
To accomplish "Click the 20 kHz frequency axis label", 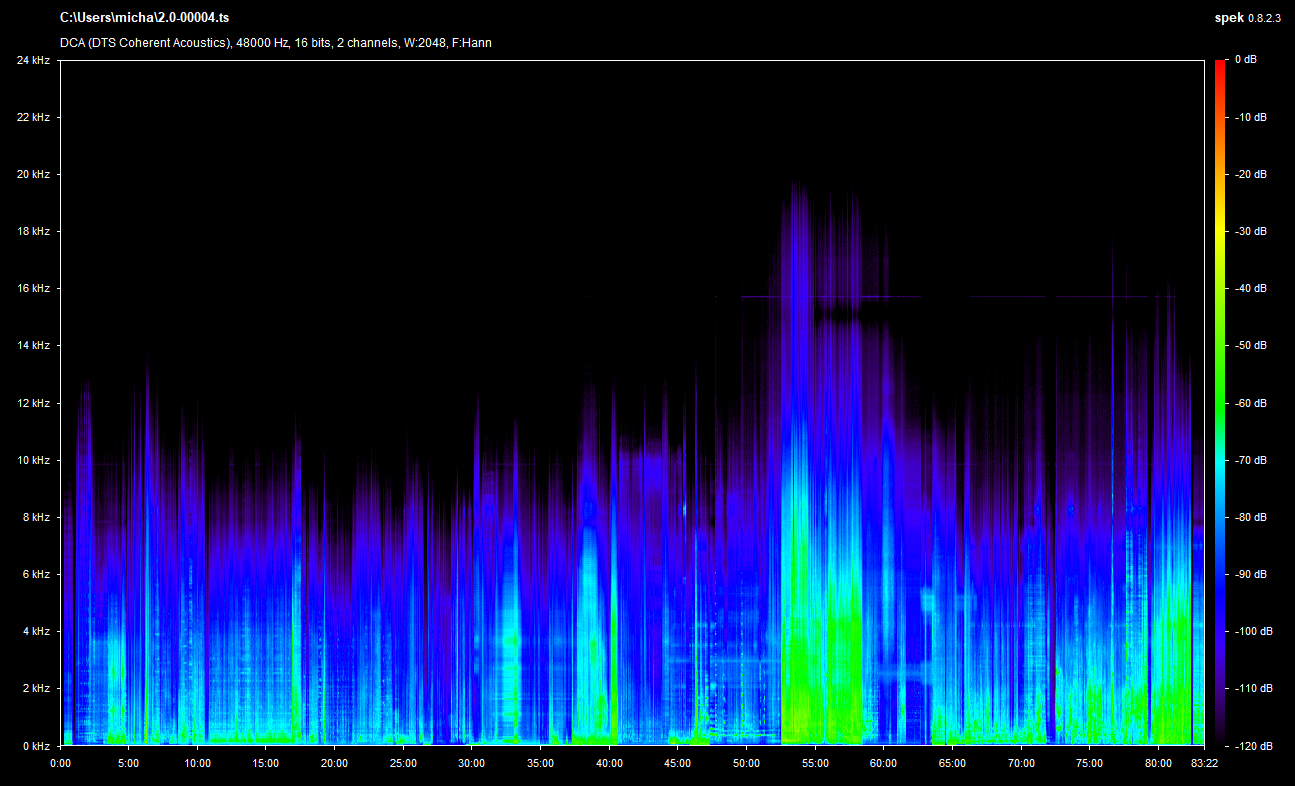I will pyautogui.click(x=32, y=174).
